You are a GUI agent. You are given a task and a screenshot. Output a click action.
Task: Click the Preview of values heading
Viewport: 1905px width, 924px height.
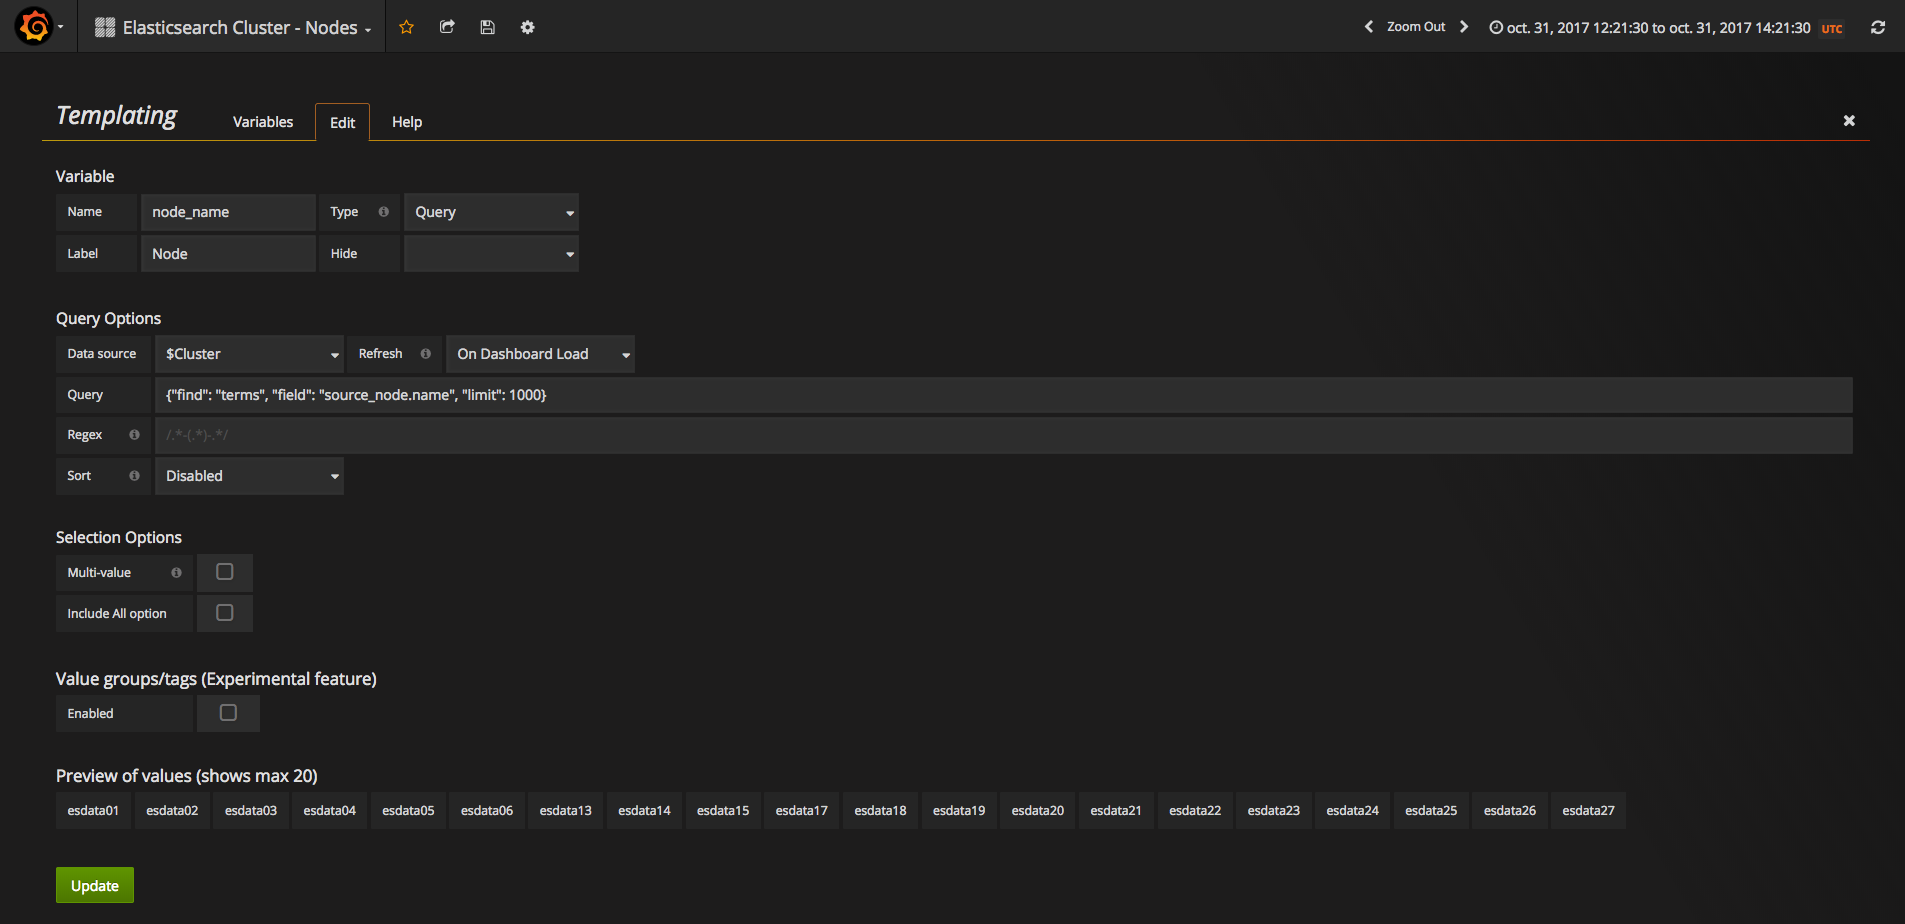coord(187,776)
